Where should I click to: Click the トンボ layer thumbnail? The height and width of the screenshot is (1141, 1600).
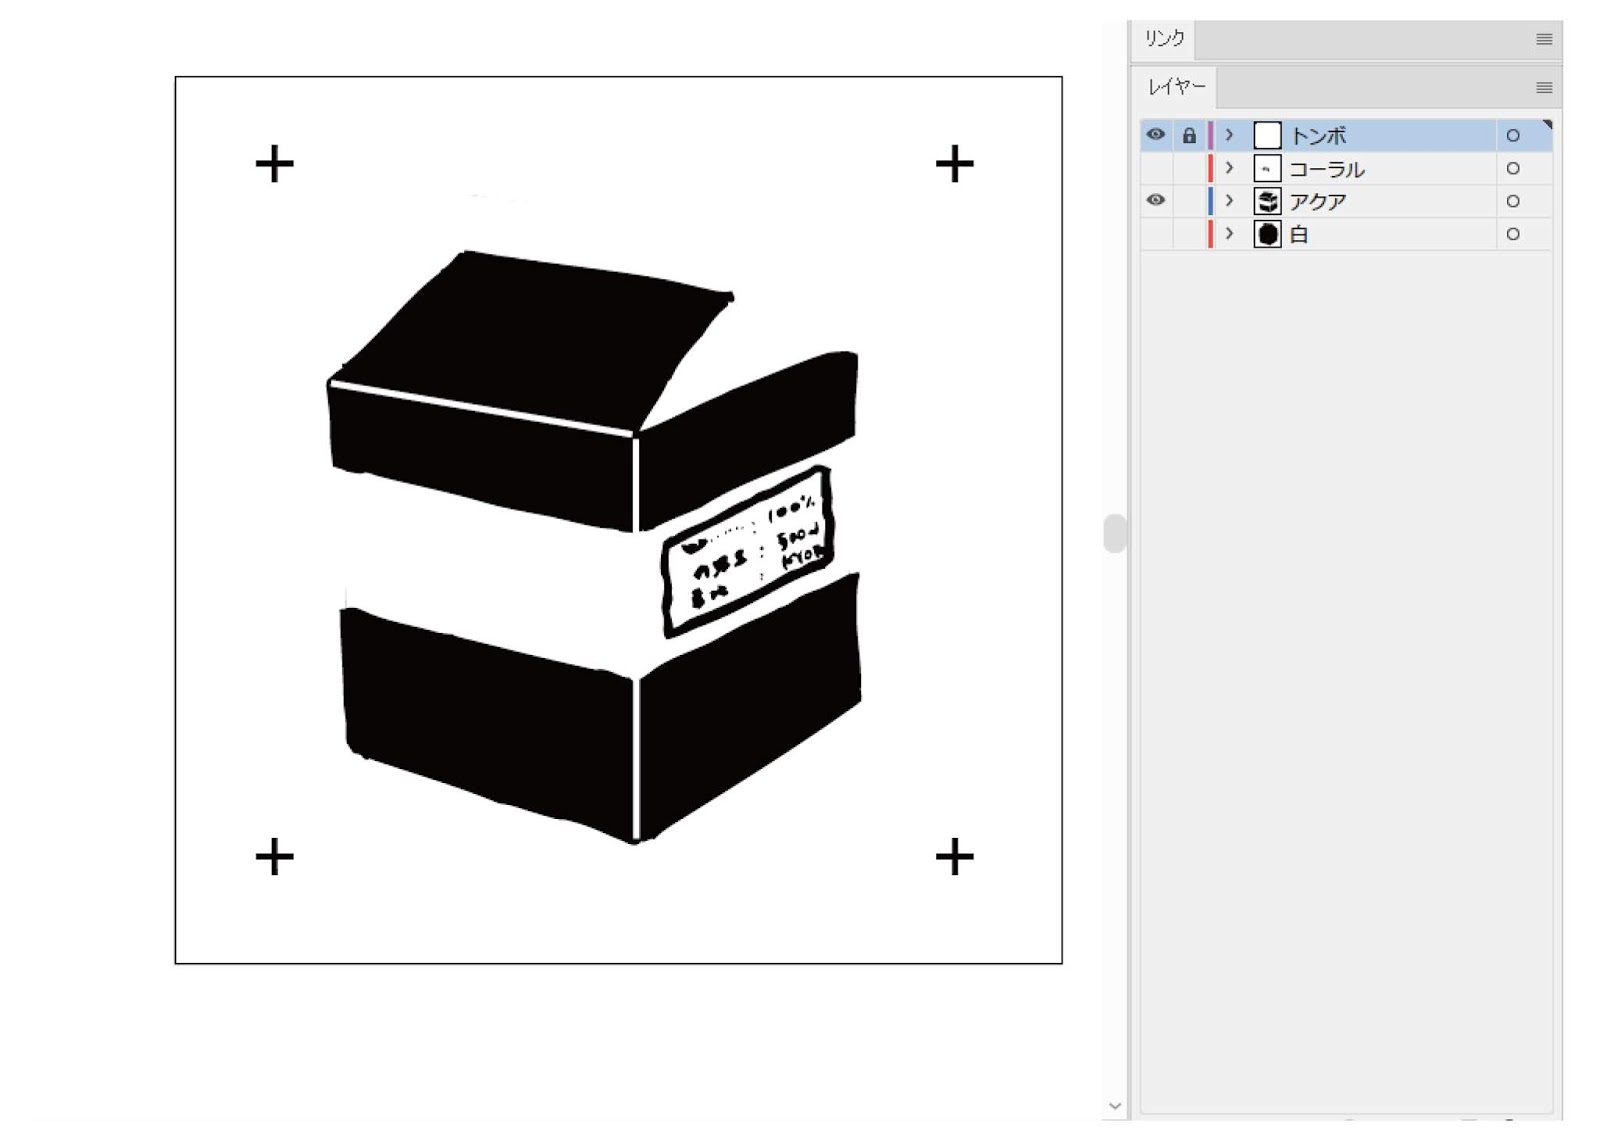(x=1267, y=135)
